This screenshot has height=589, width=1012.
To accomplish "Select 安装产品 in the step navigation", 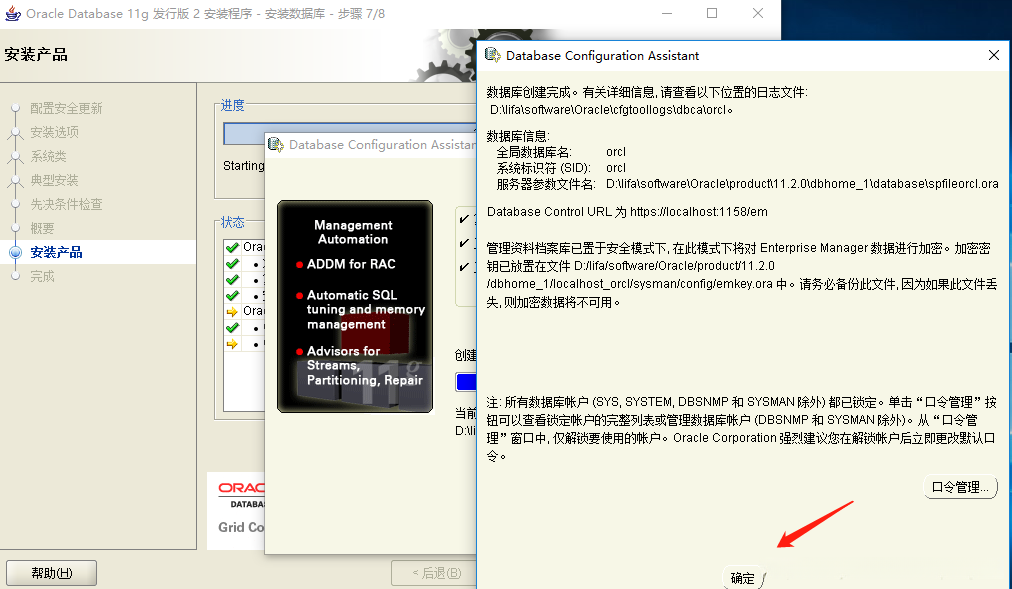I will point(48,251).
